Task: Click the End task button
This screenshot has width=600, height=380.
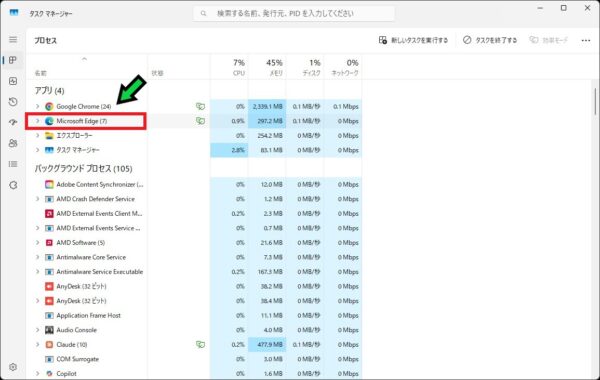Action: tap(490, 40)
